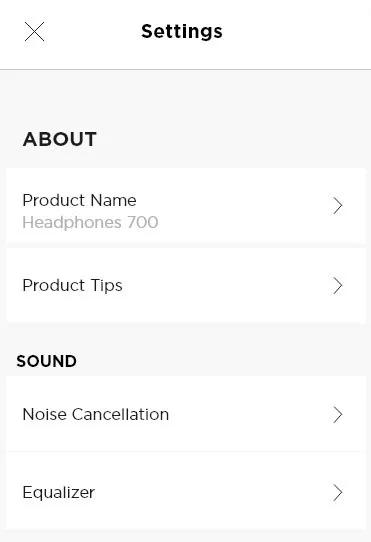This screenshot has height=542, width=371.
Task: Tap the chevron arrow beside Product Tips
Action: tap(338, 286)
